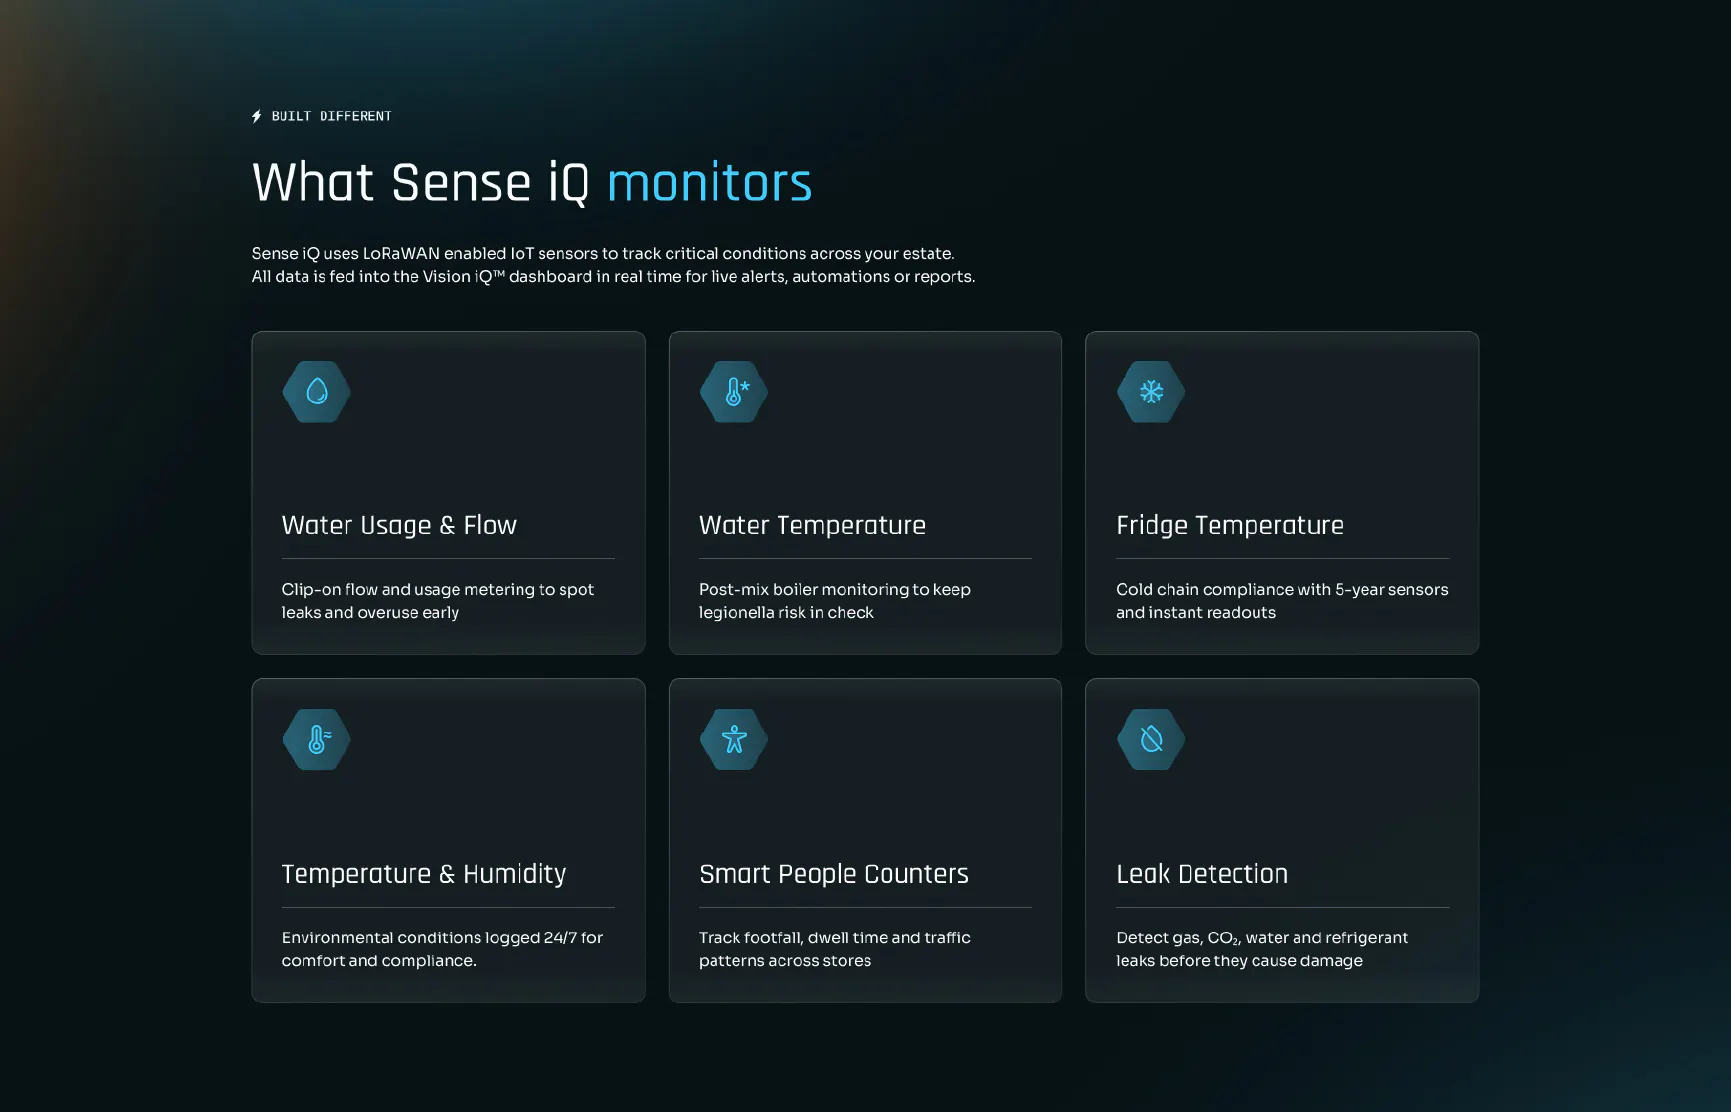Select the Fridge Temperature card title

pos(1230,525)
